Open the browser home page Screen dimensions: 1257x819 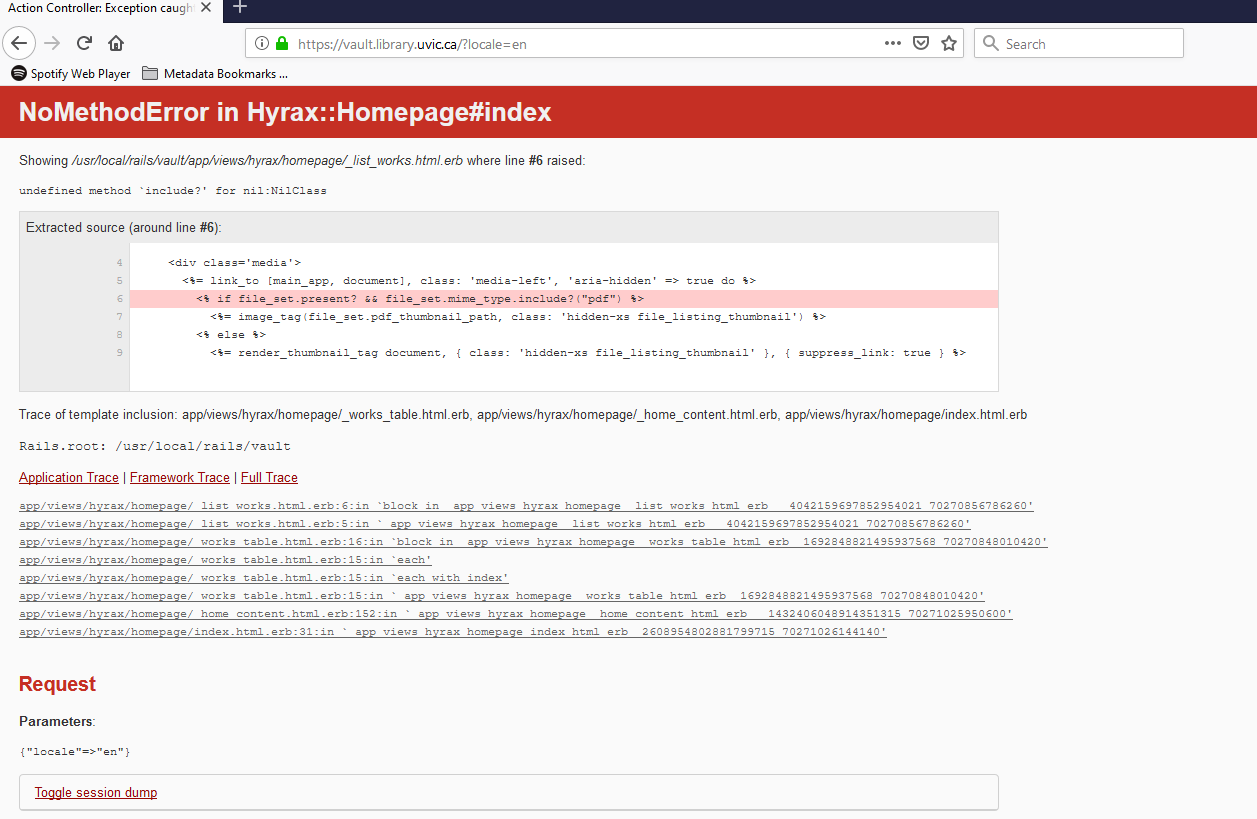(116, 43)
